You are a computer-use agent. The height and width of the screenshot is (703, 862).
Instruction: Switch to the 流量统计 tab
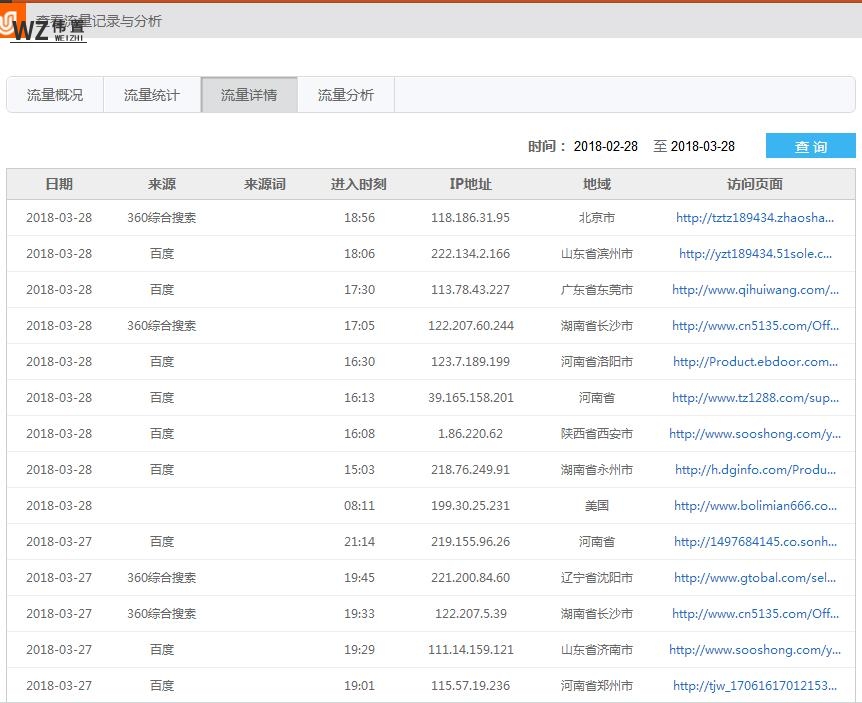[151, 94]
